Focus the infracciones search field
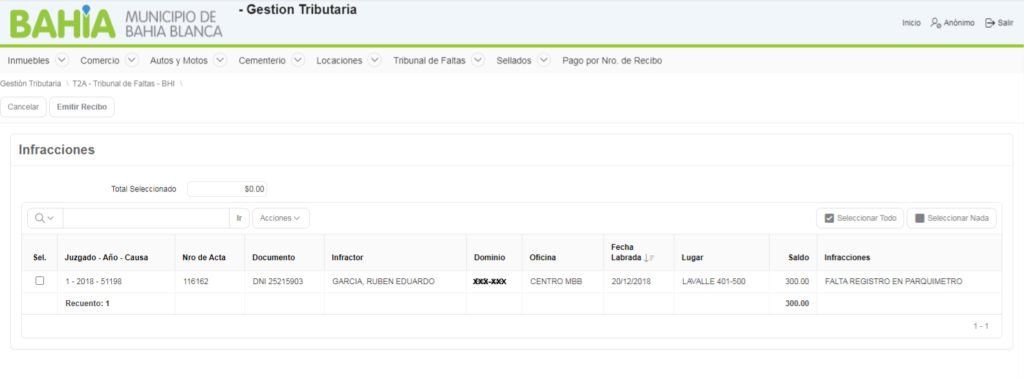The image size is (1024, 378). point(146,218)
